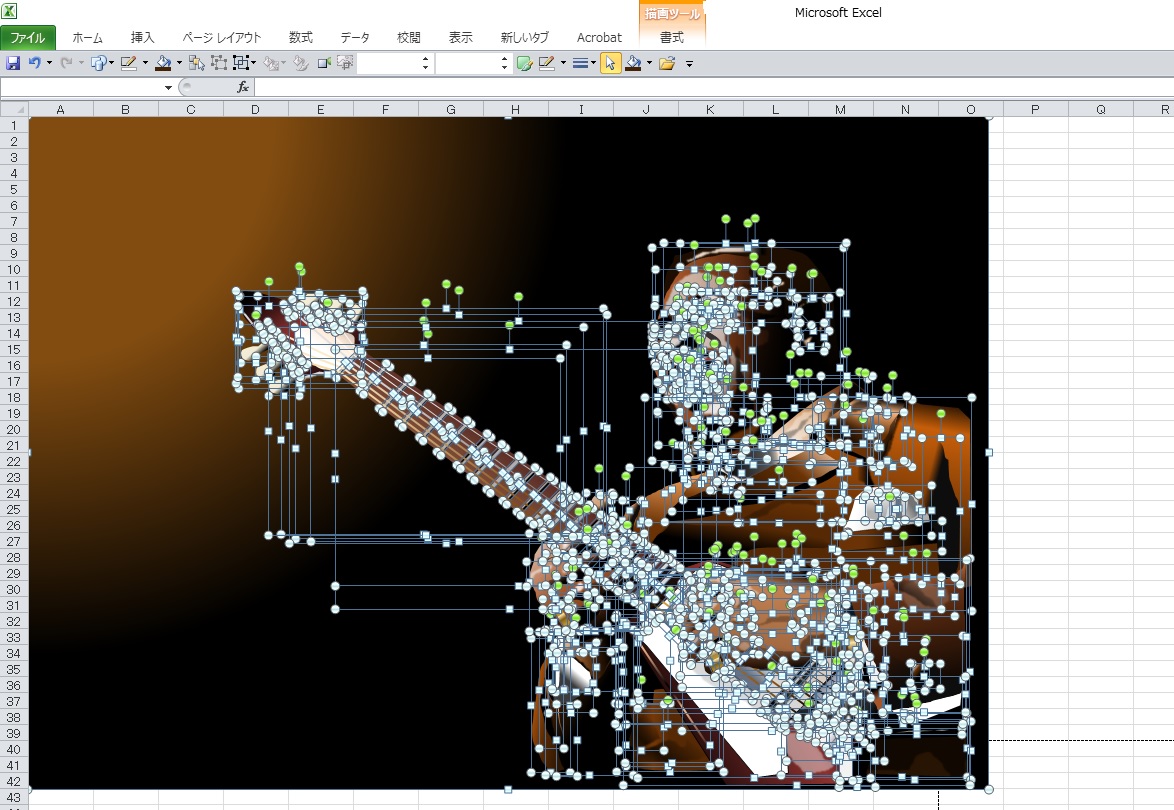
Task: Open the second outline pen dropdown
Action: coord(563,64)
